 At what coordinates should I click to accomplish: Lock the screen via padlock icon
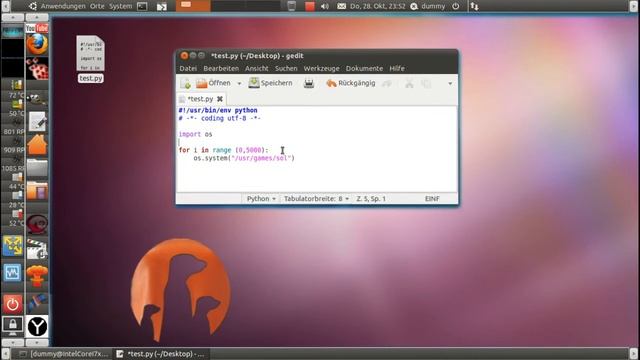[13, 325]
